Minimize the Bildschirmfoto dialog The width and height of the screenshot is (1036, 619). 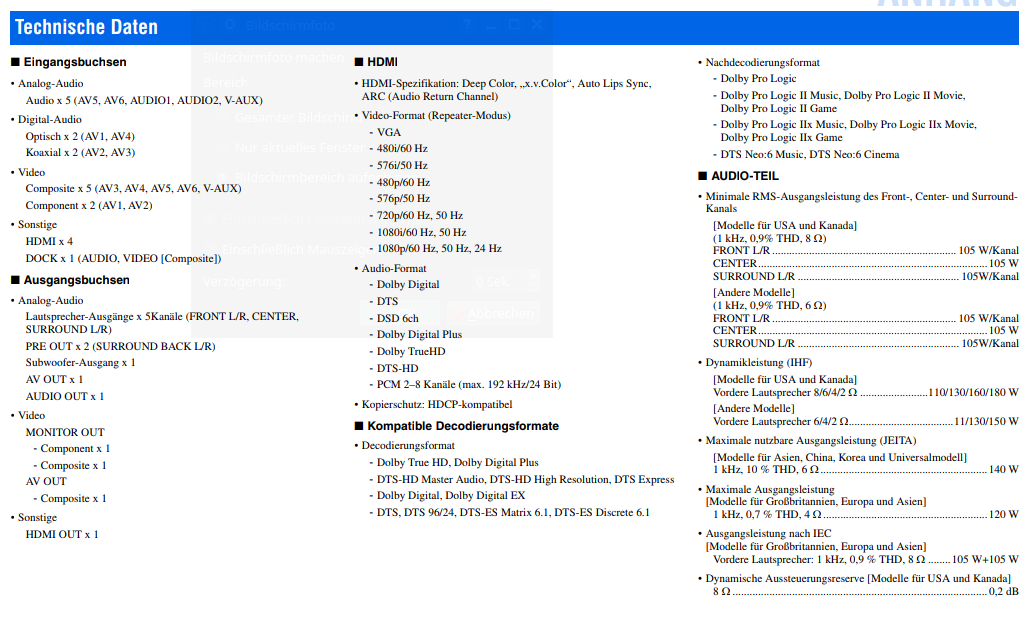491,24
